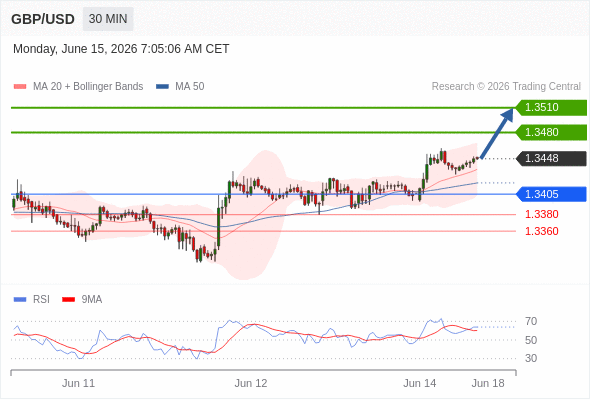Click the MA 20 + Bollinger Bands legend swatch
The width and height of the screenshot is (590, 400).
point(20,87)
